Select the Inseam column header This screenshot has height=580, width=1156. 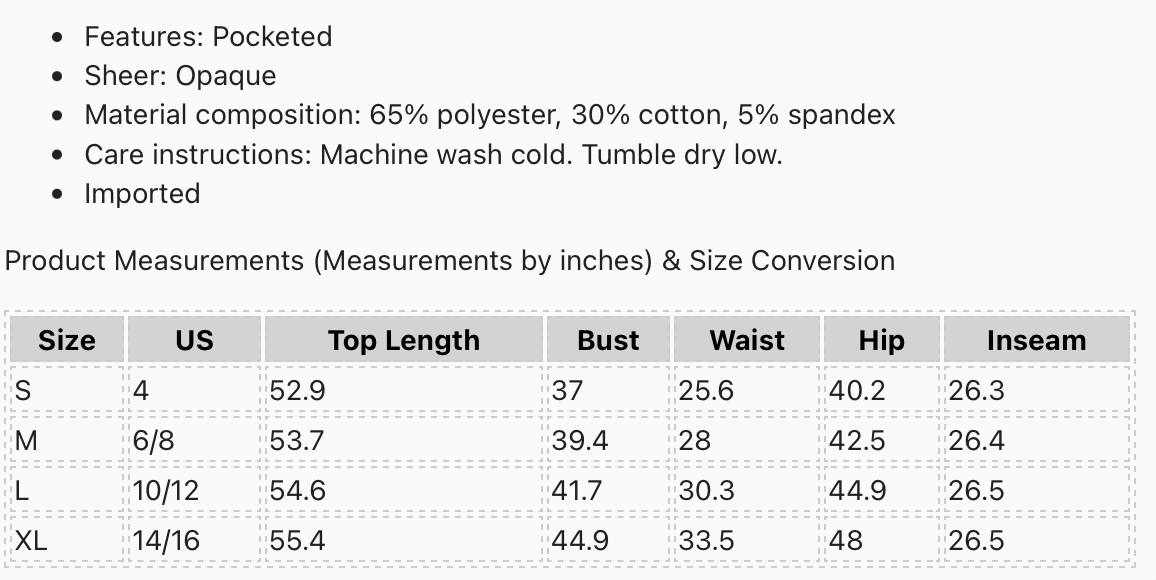pyautogui.click(x=1036, y=340)
